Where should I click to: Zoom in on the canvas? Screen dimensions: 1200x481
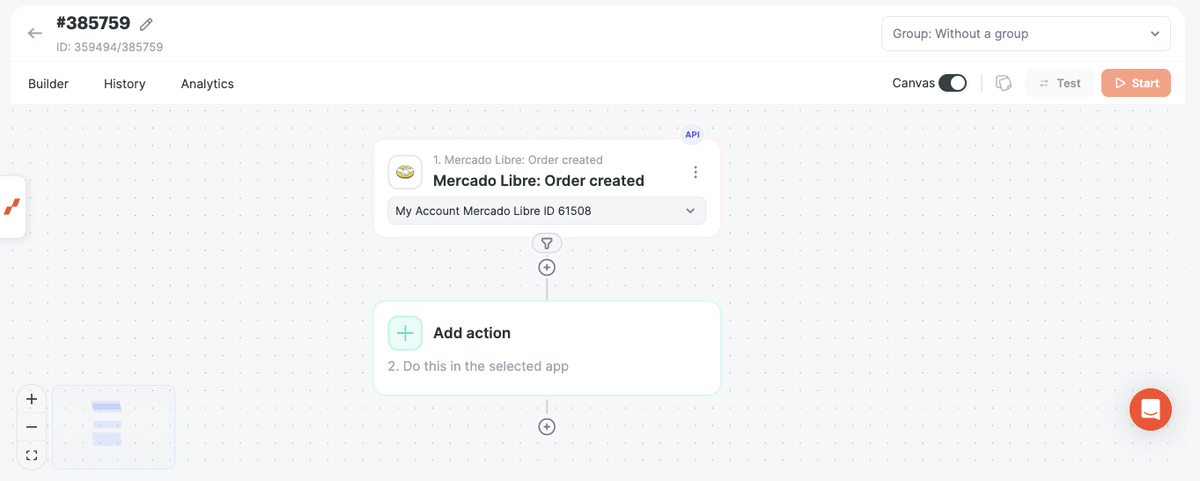click(32, 399)
